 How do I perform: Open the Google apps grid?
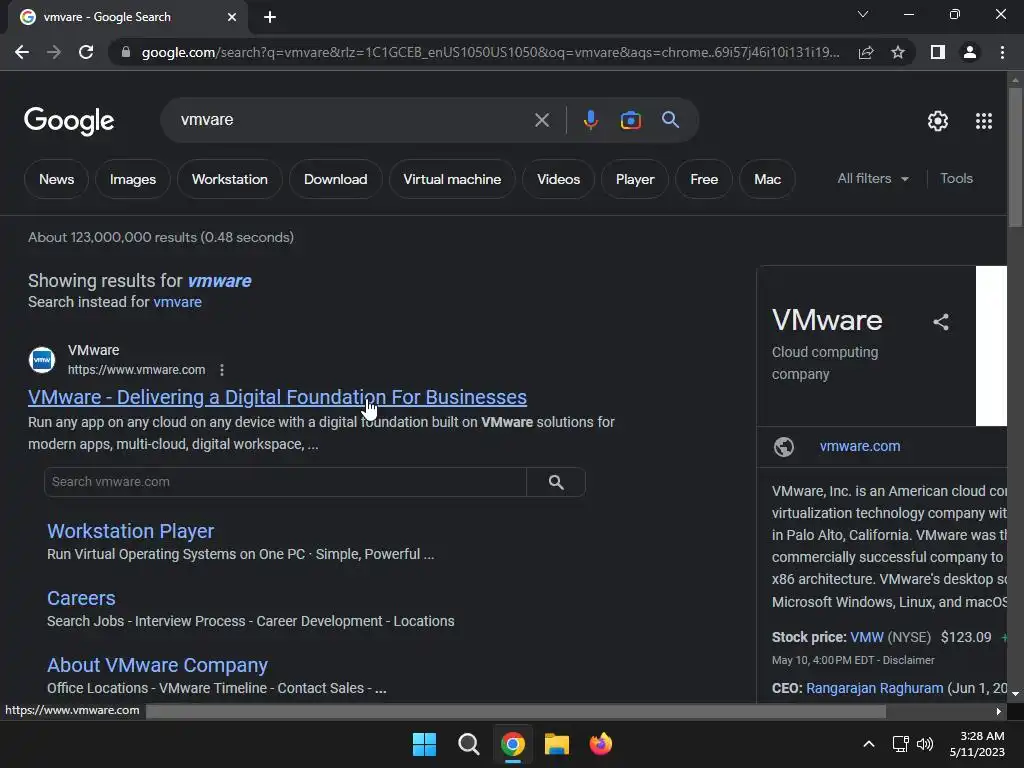click(x=984, y=121)
